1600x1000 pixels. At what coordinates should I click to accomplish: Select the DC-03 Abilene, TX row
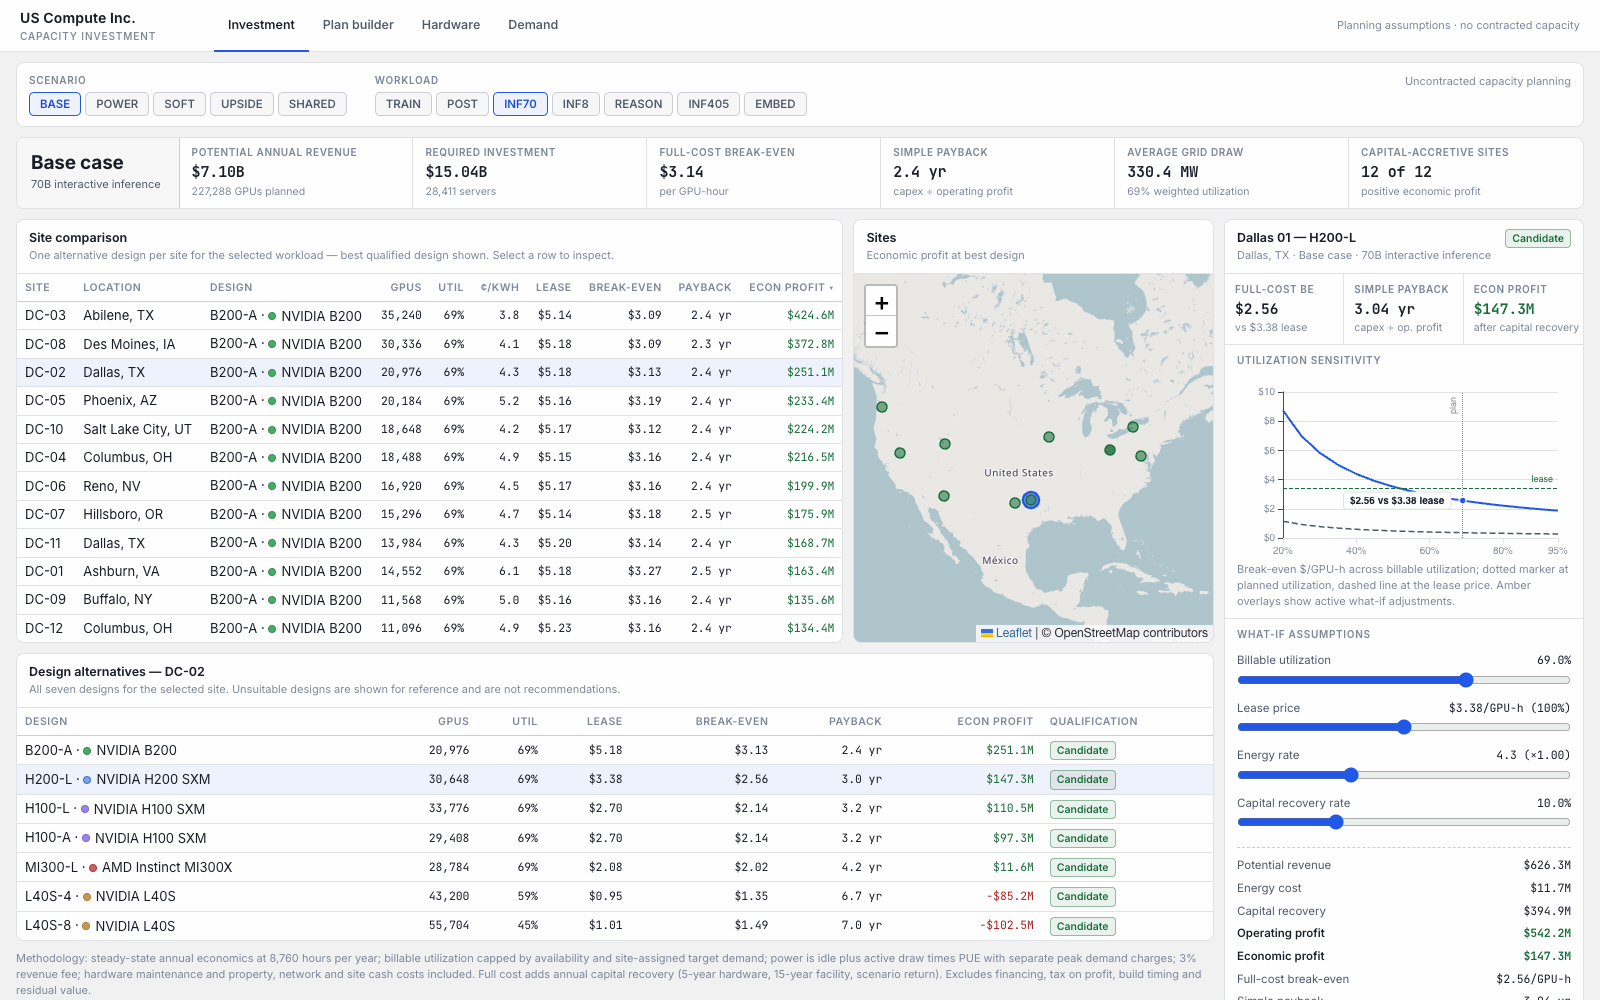click(429, 315)
